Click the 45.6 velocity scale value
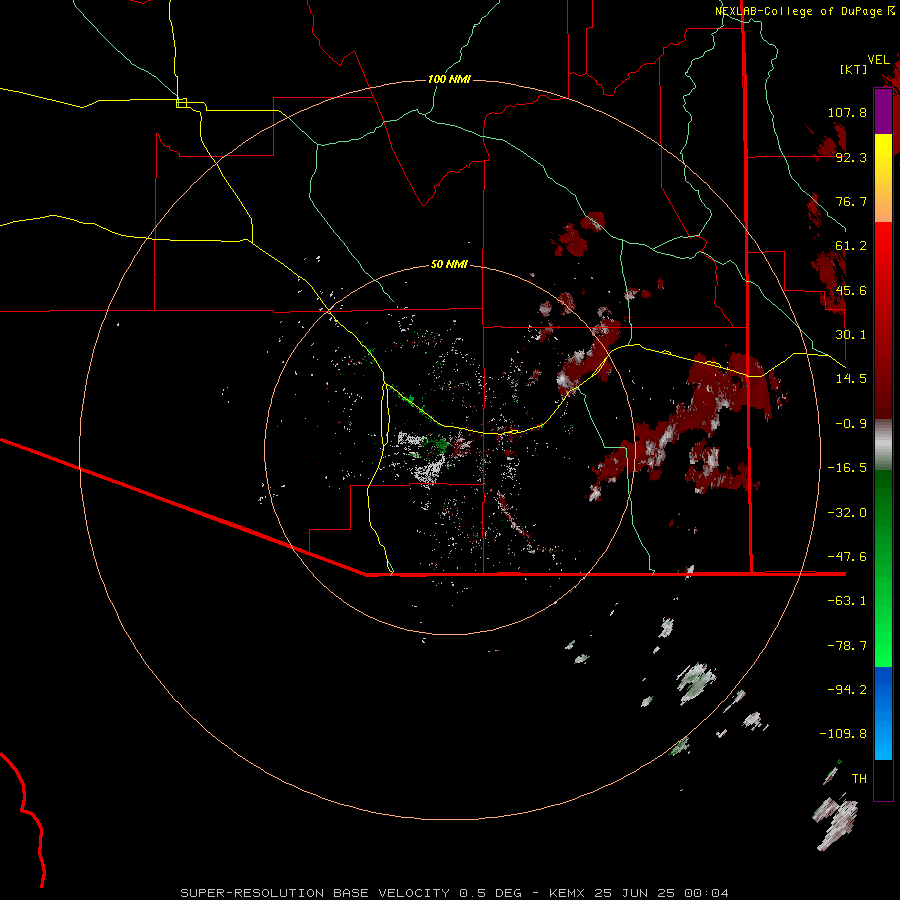 point(851,290)
